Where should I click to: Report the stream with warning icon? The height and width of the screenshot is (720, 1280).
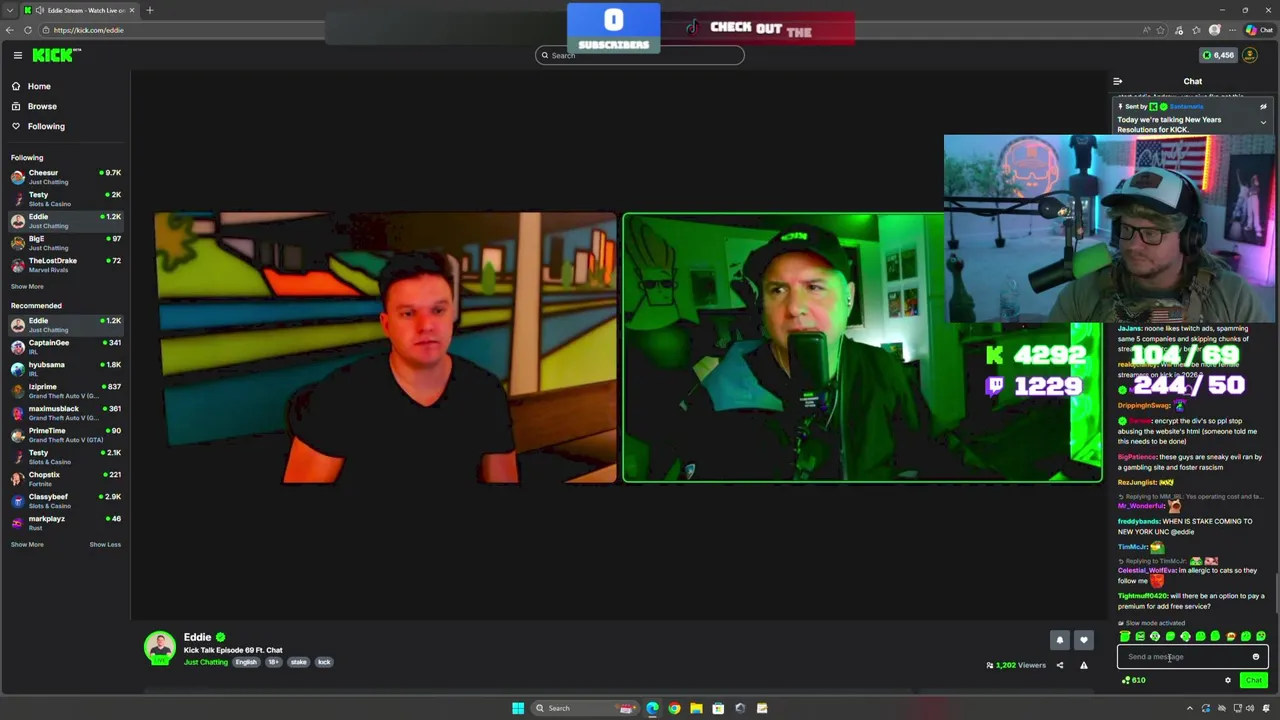pos(1083,665)
